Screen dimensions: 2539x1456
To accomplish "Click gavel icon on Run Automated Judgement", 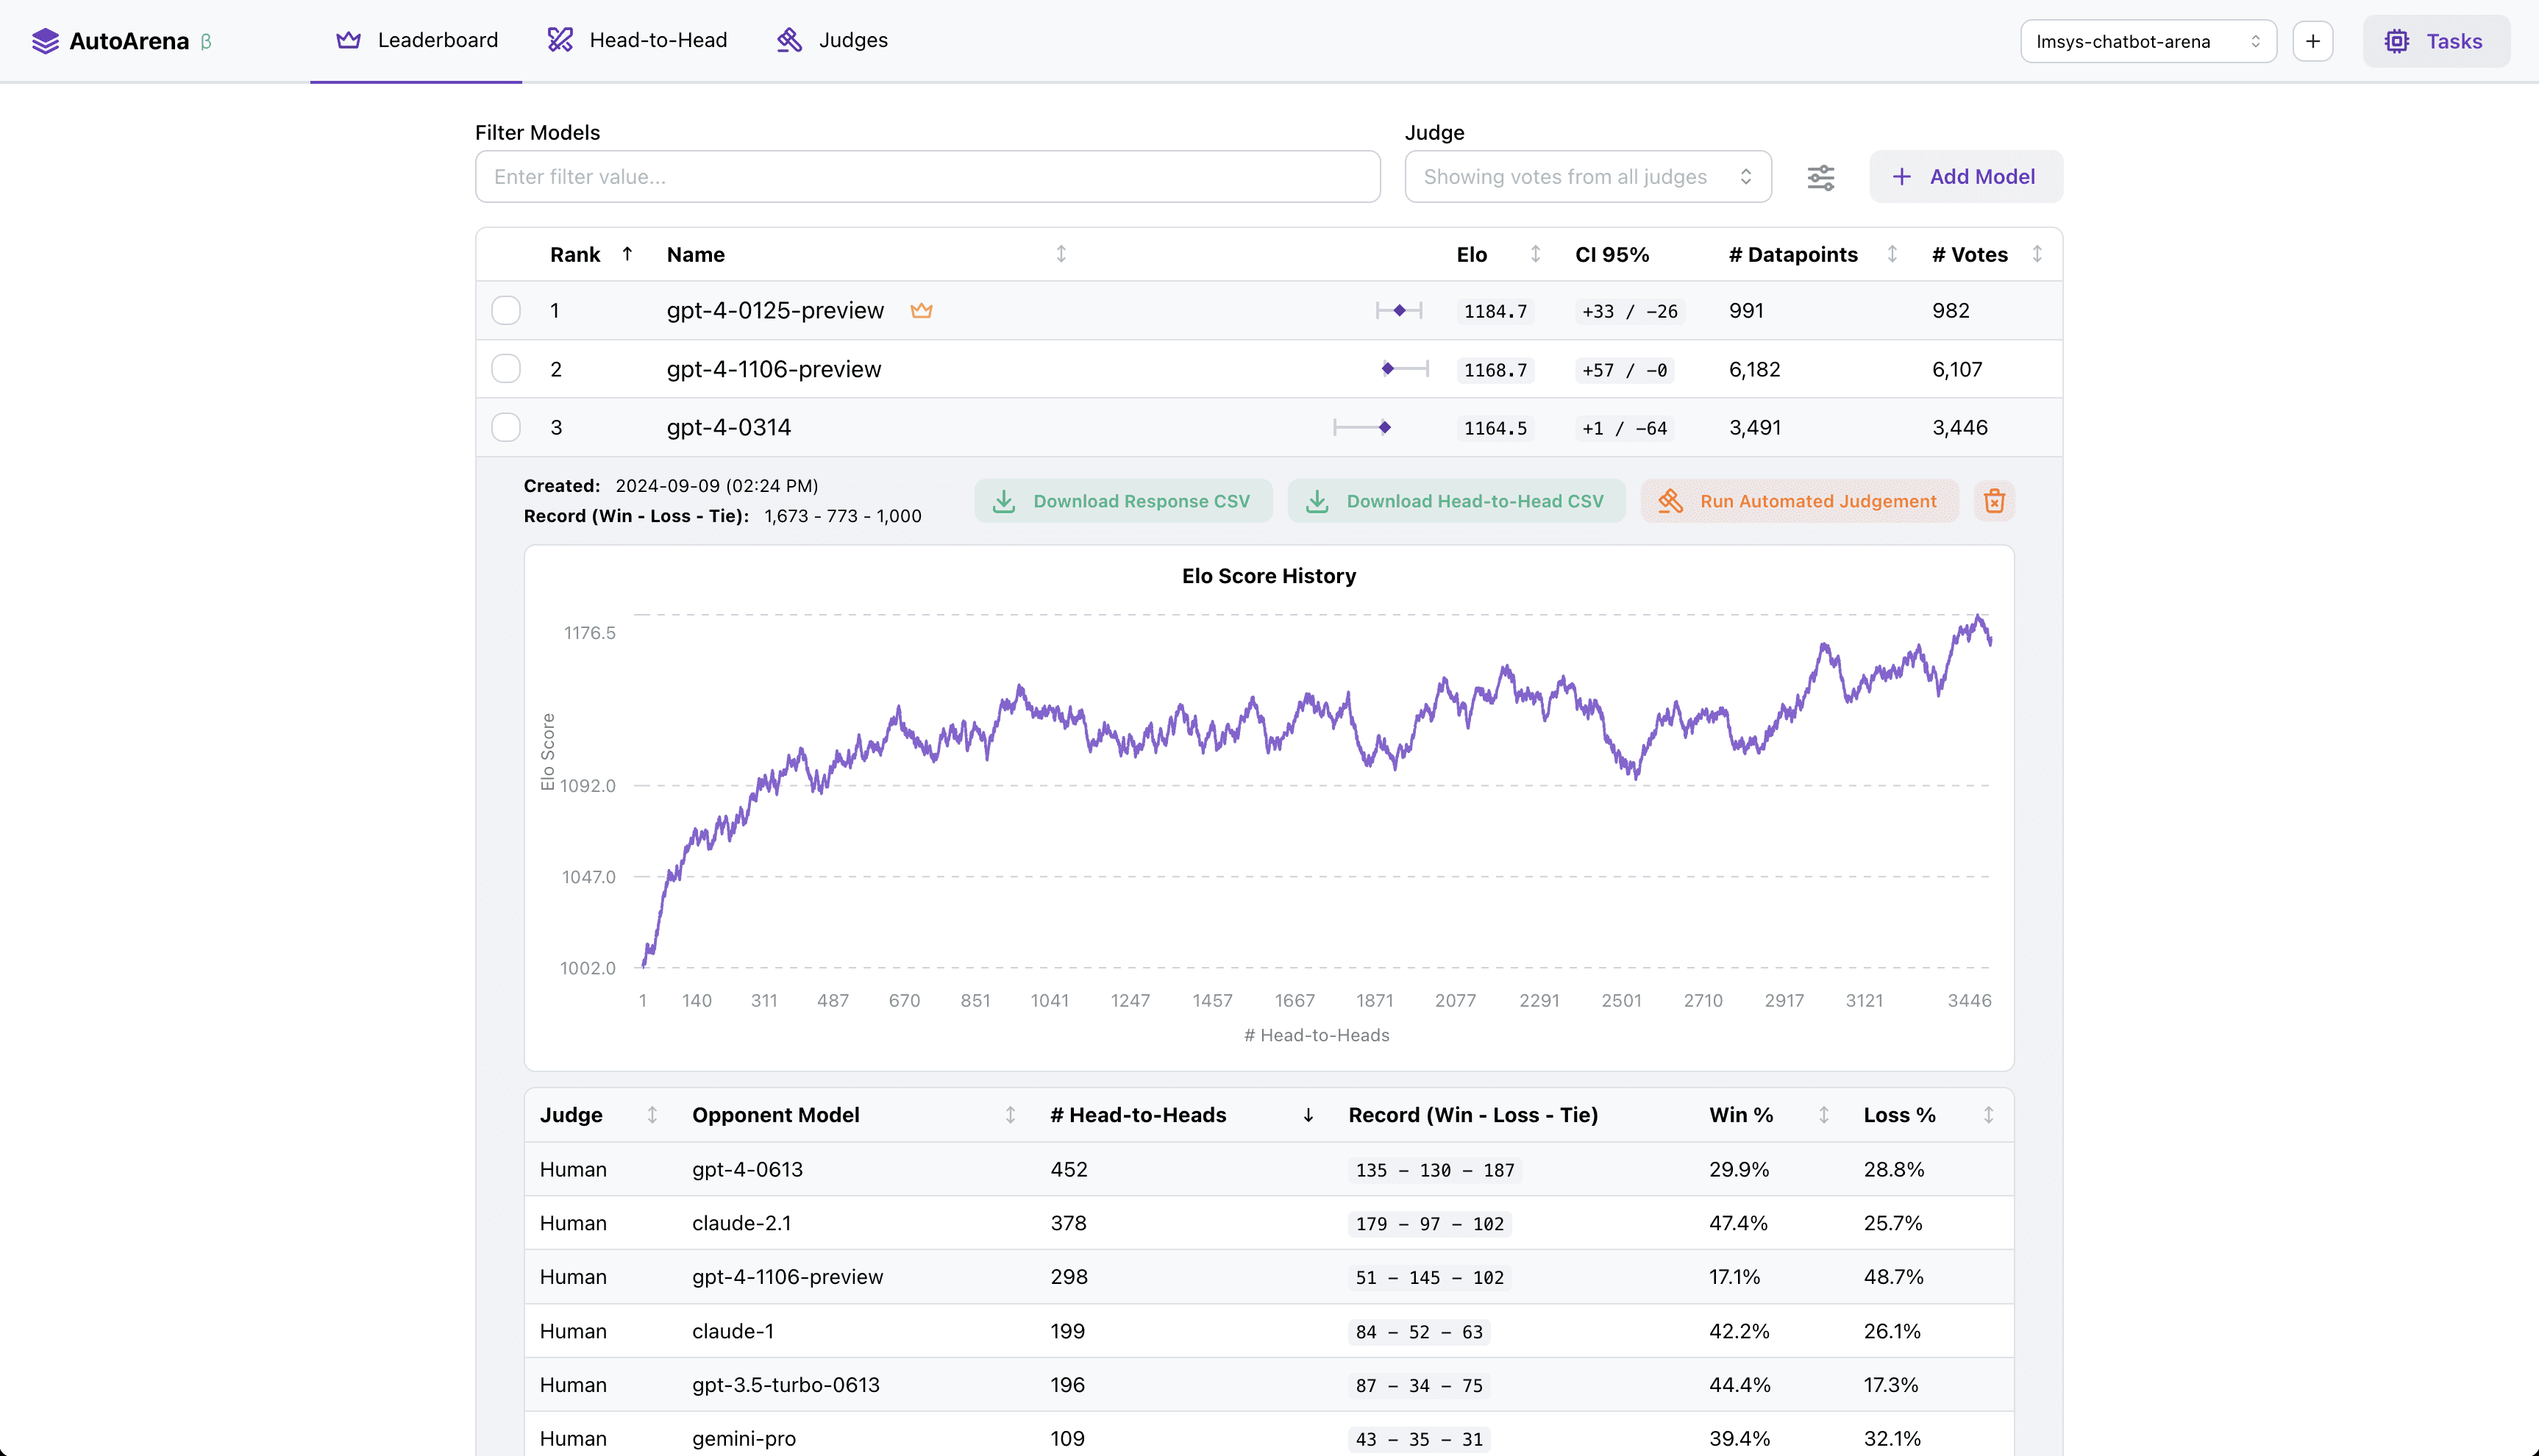I will coord(1670,501).
